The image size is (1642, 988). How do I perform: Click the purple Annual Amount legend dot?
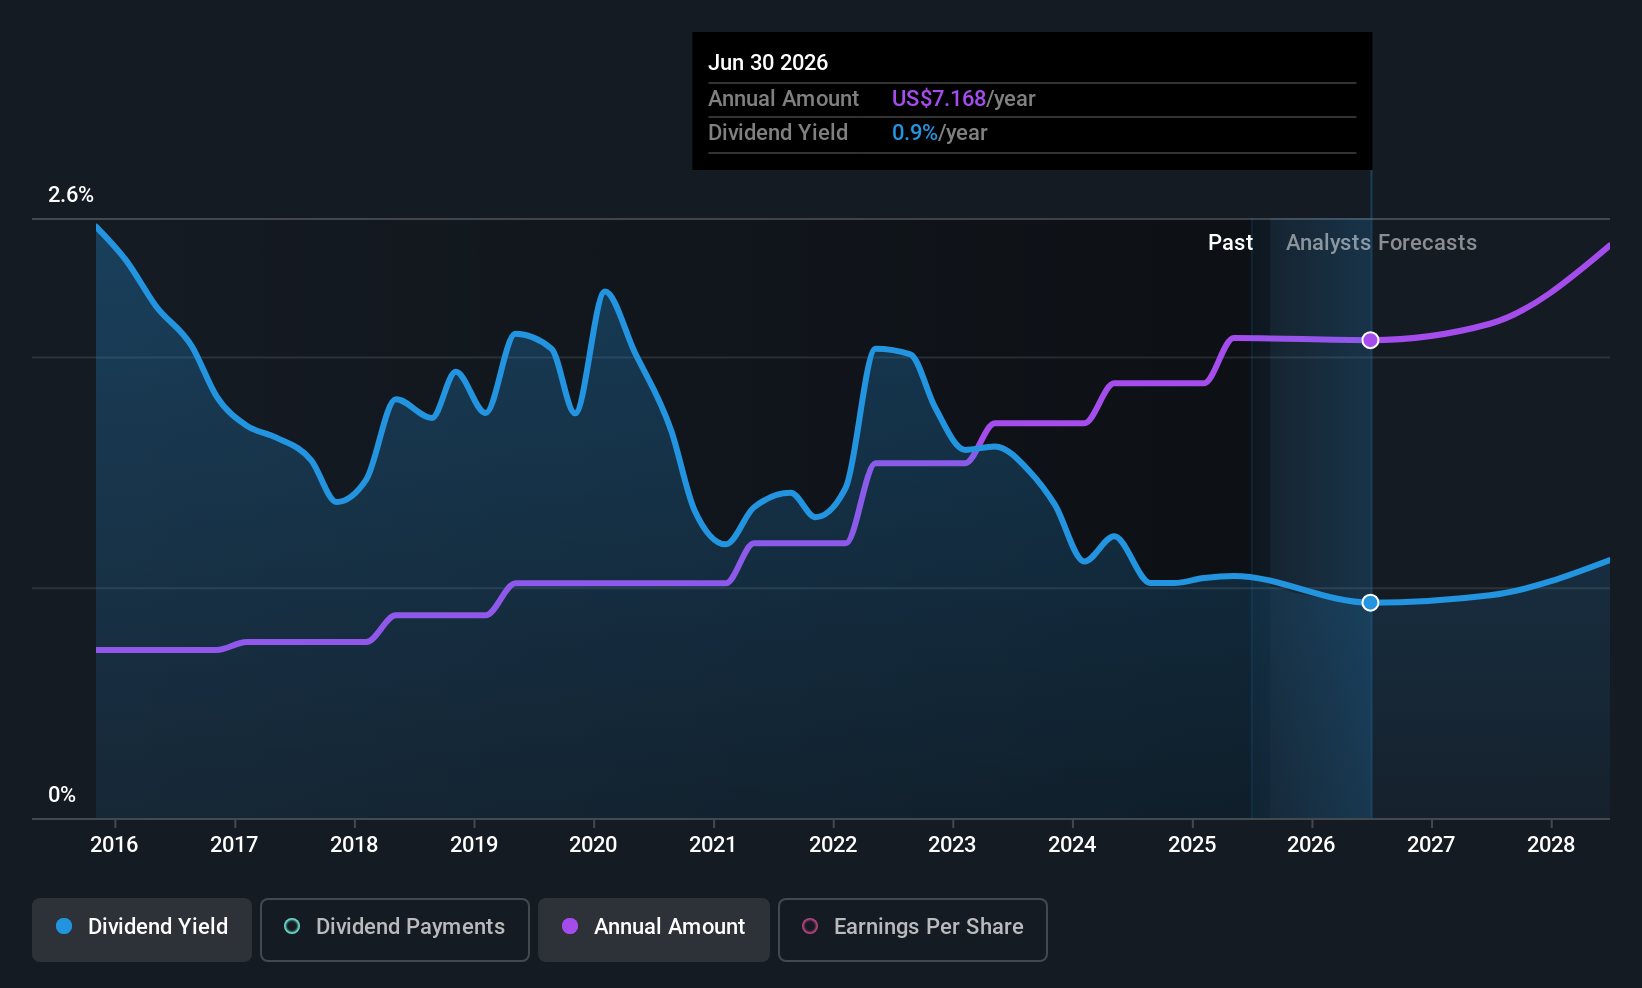(570, 926)
